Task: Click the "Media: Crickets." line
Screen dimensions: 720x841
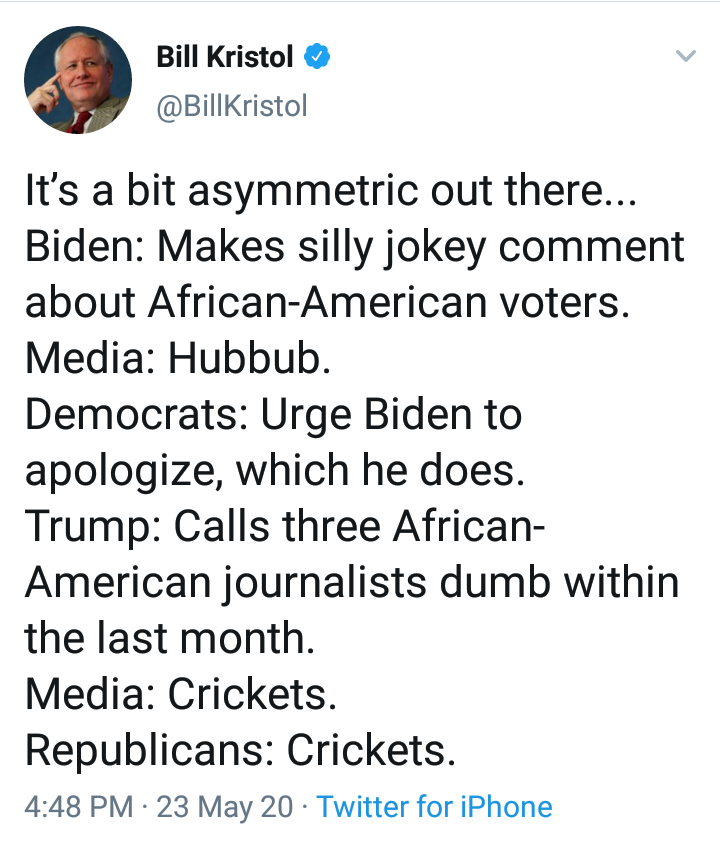Action: pos(181,695)
